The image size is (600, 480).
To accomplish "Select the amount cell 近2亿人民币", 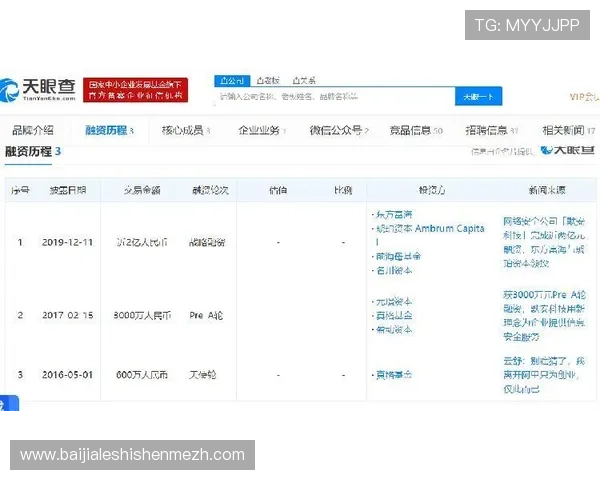I will [x=142, y=242].
